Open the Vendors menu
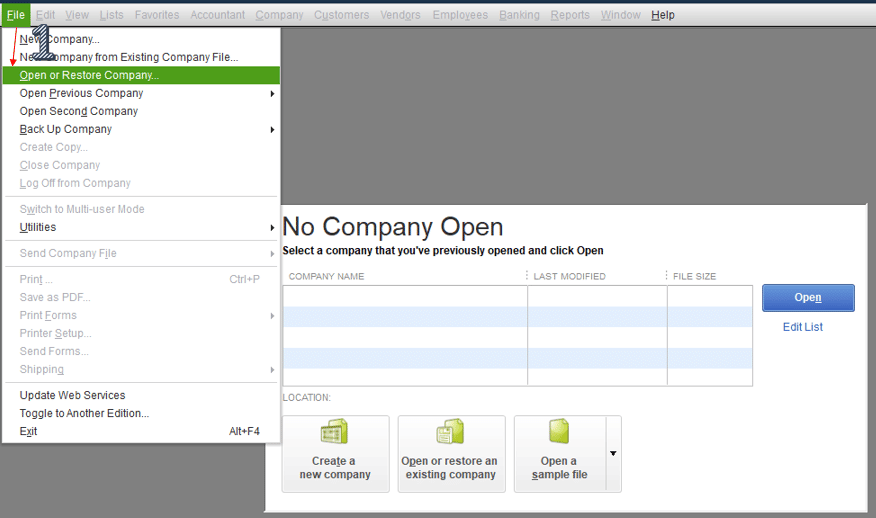 click(400, 15)
